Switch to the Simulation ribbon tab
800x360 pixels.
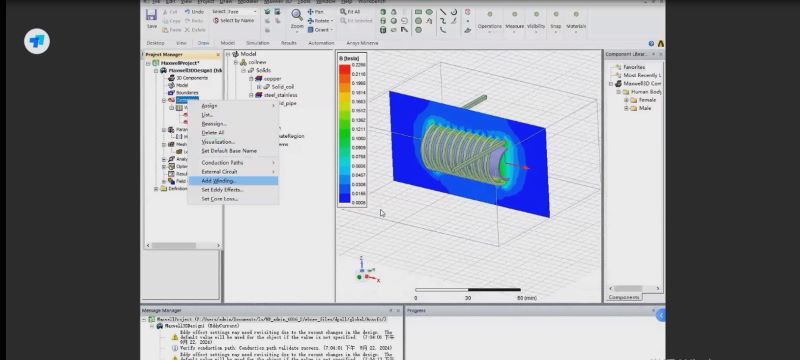tap(257, 43)
